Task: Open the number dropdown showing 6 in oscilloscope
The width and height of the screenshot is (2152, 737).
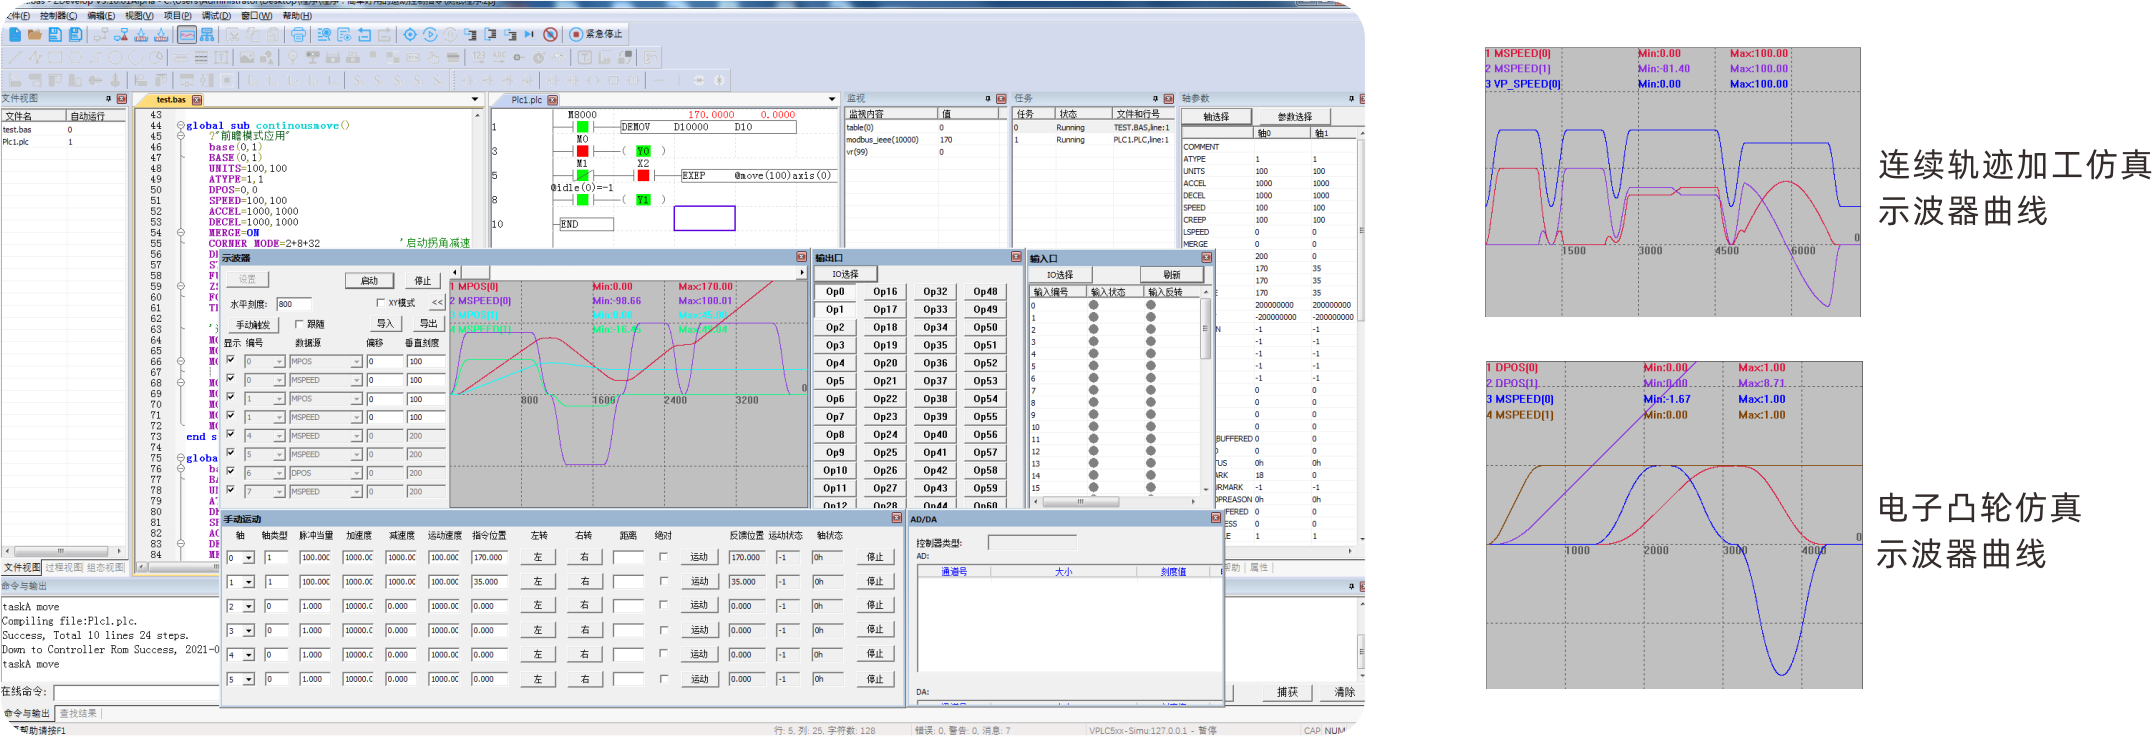Action: pos(280,473)
